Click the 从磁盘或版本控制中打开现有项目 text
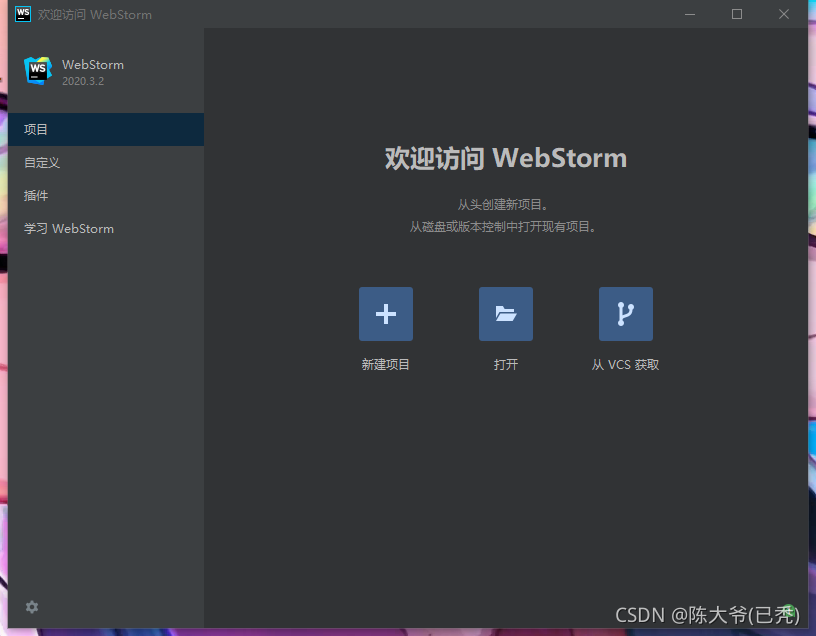This screenshot has height=636, width=816. 503,227
